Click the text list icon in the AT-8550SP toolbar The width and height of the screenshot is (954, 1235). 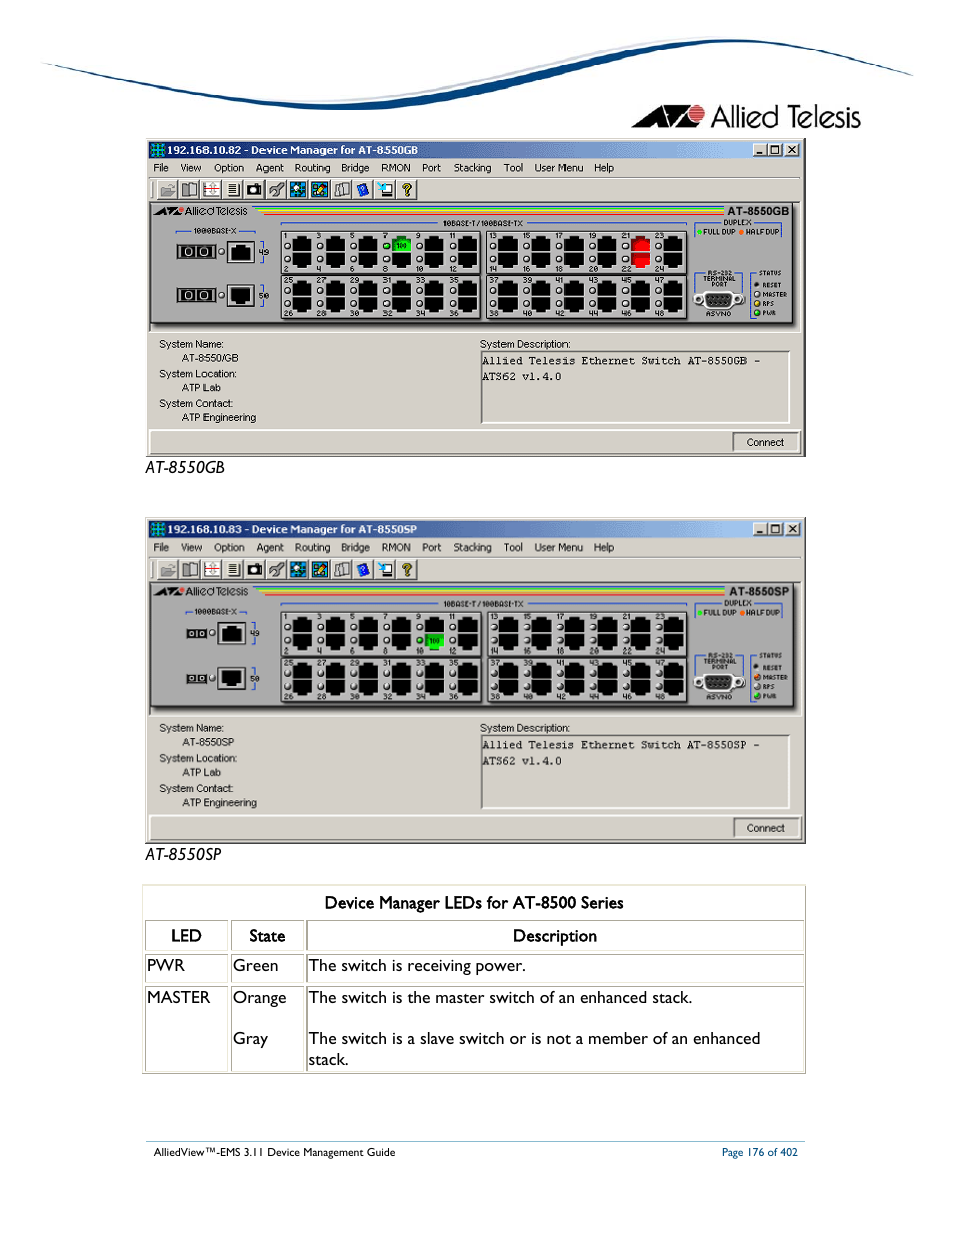click(x=234, y=569)
